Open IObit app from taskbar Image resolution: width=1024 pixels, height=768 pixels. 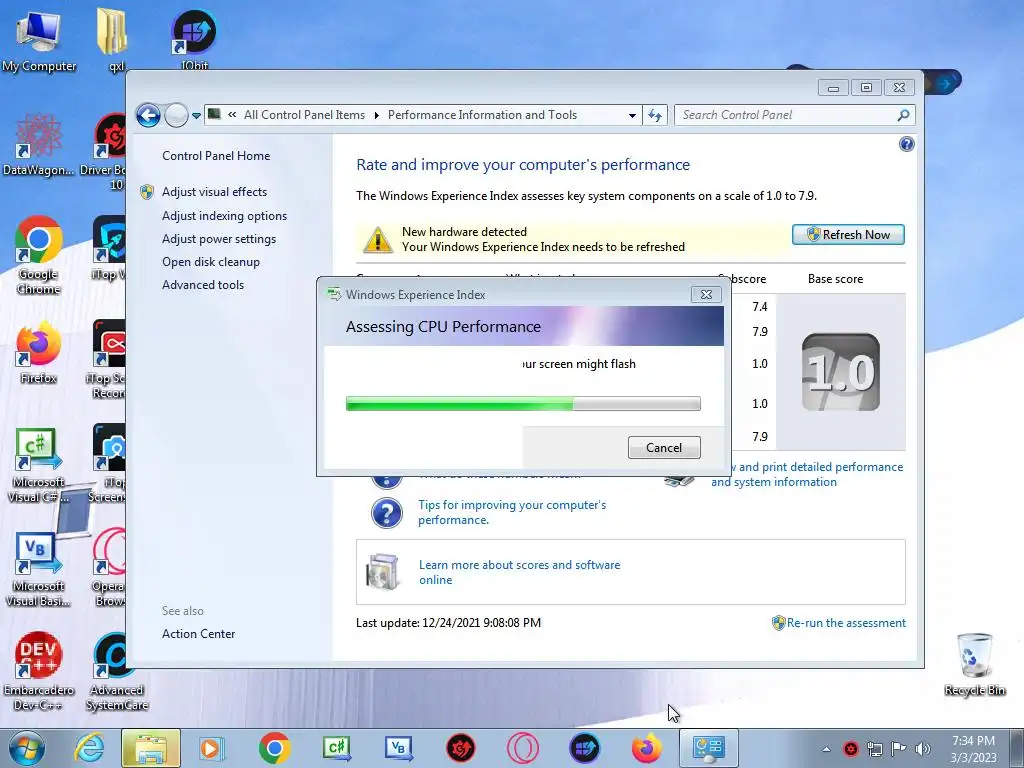coord(584,748)
